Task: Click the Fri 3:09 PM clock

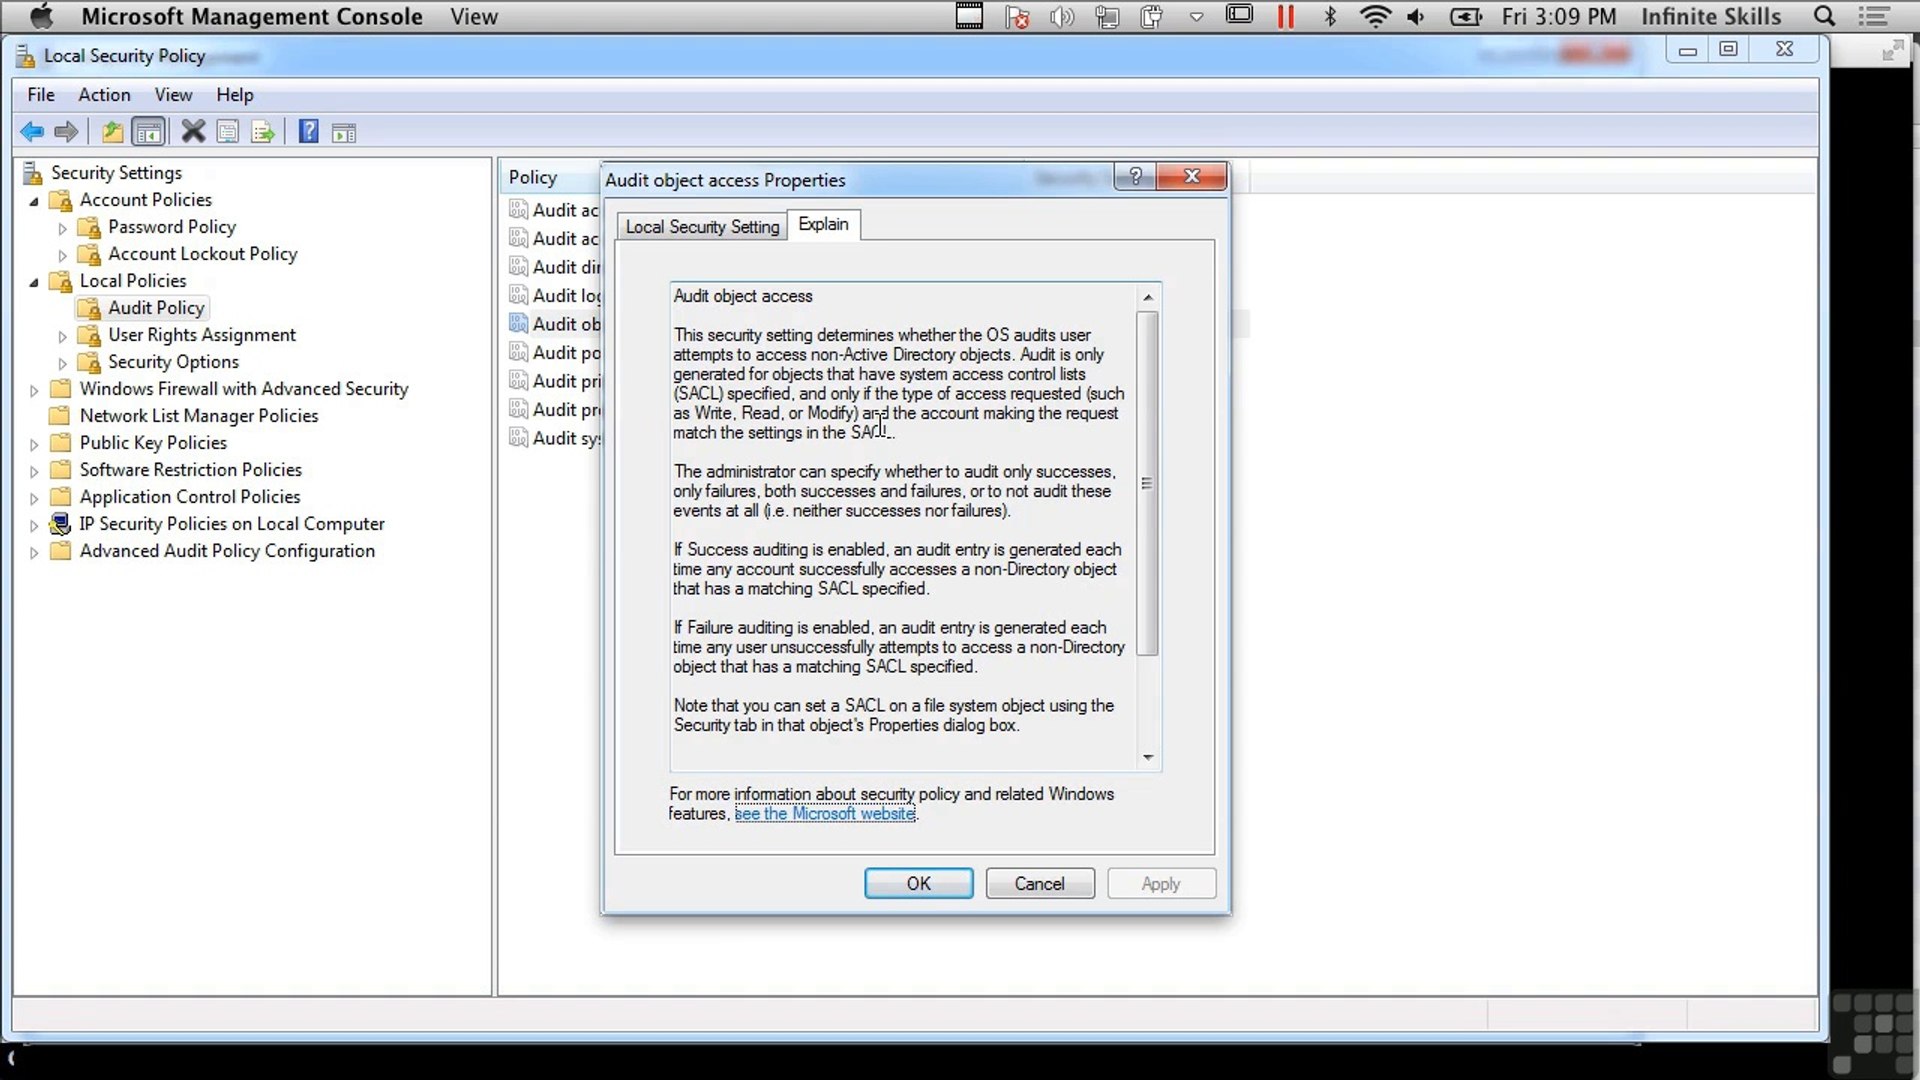Action: [x=1558, y=16]
